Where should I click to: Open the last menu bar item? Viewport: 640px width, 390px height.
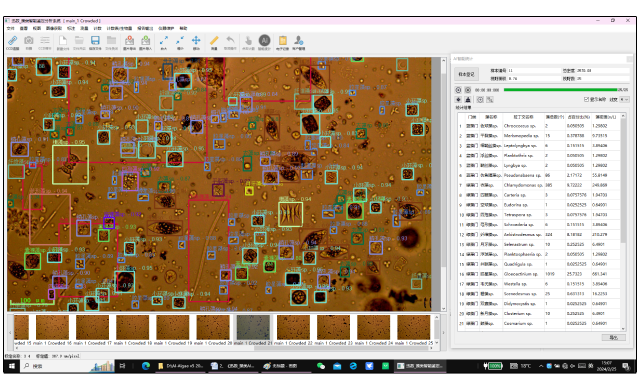coord(183,28)
